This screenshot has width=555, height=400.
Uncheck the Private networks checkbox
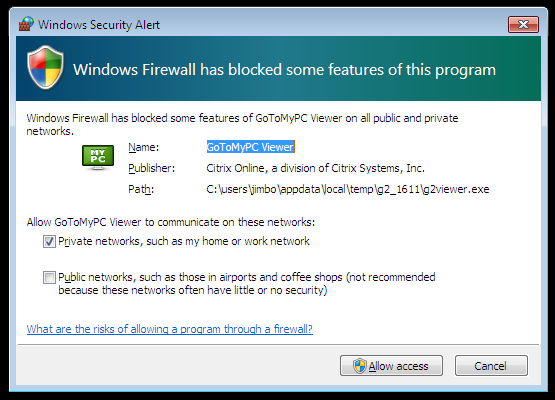point(49,241)
